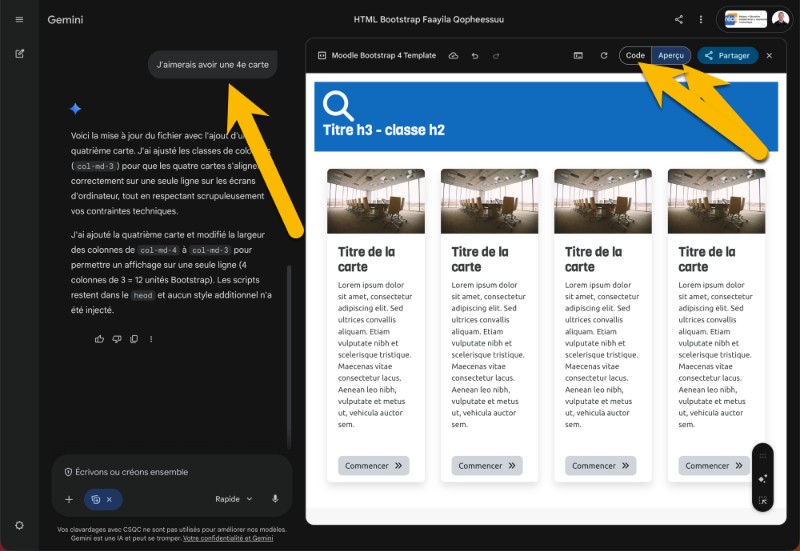Open settings gear in sidebar
The width and height of the screenshot is (800, 551).
tap(19, 525)
